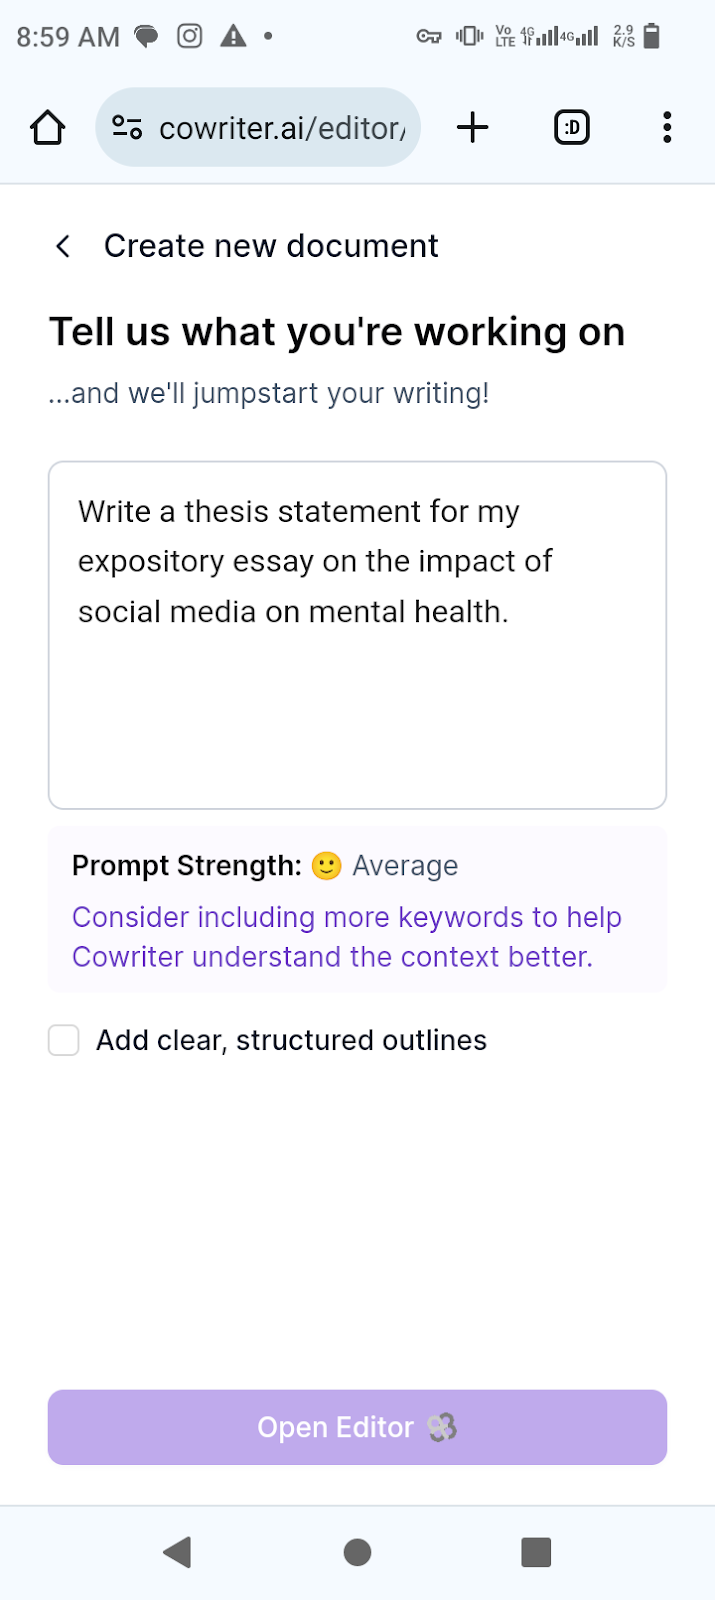Image resolution: width=715 pixels, height=1600 pixels.
Task: Open the tab switcher button
Action: pos(572,128)
